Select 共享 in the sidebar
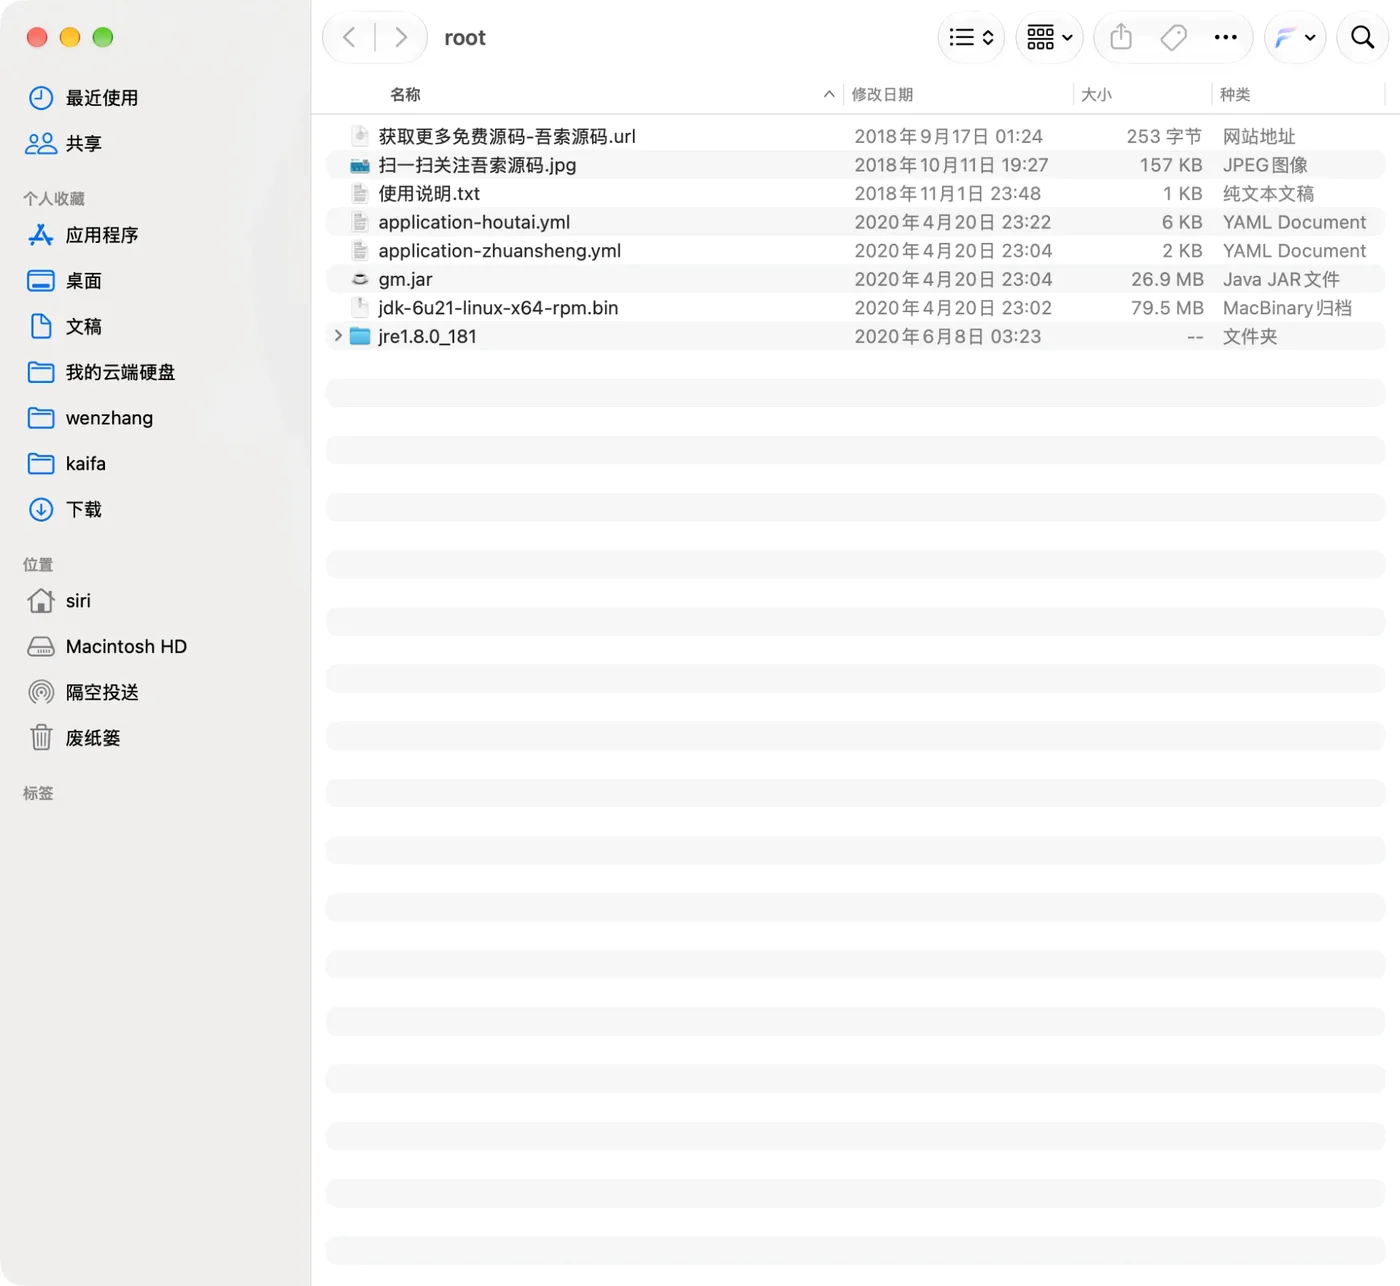 coord(84,144)
